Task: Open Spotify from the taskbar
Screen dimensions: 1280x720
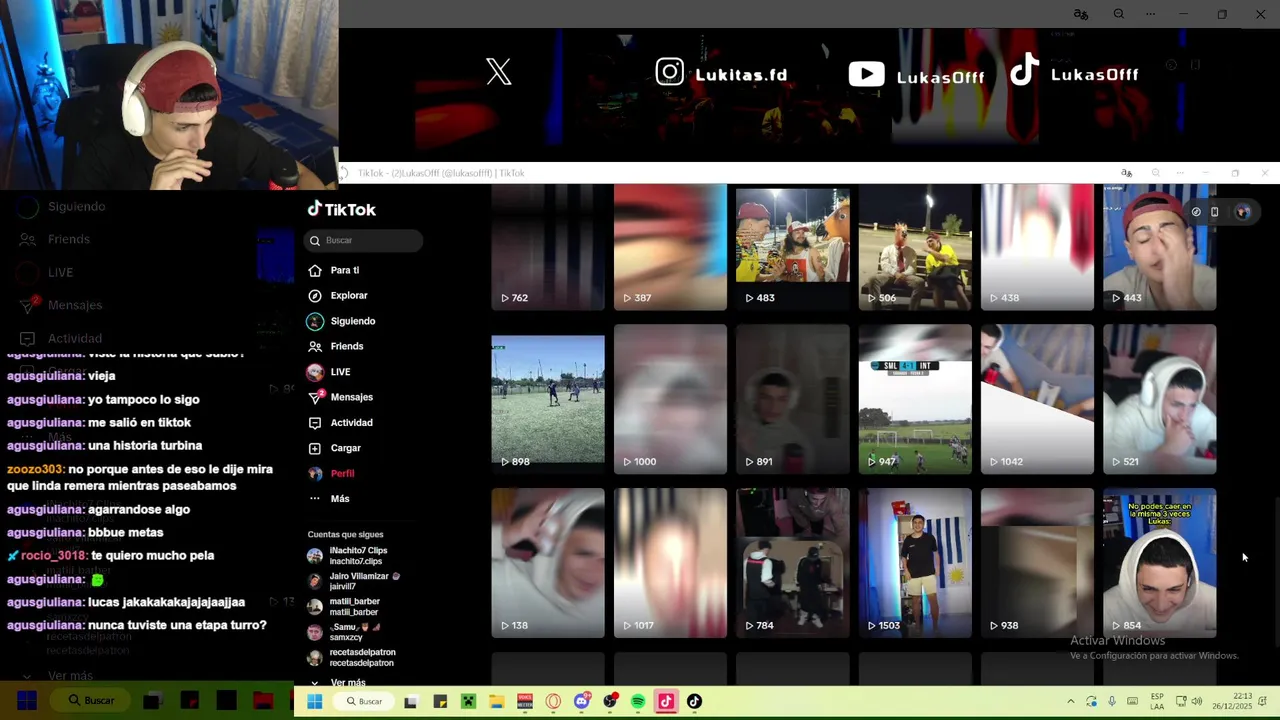Action: tap(638, 702)
